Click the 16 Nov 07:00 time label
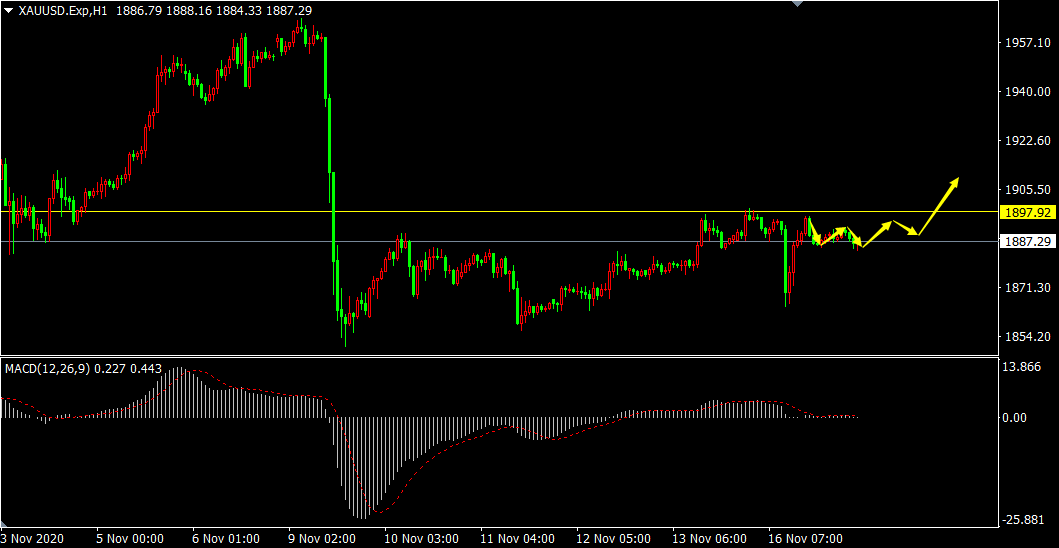 (806, 539)
